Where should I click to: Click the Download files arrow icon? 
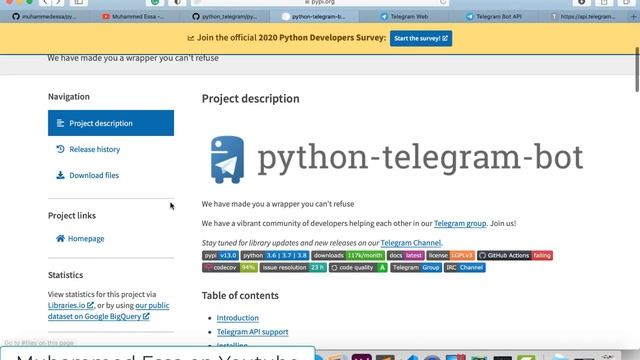[x=60, y=175]
